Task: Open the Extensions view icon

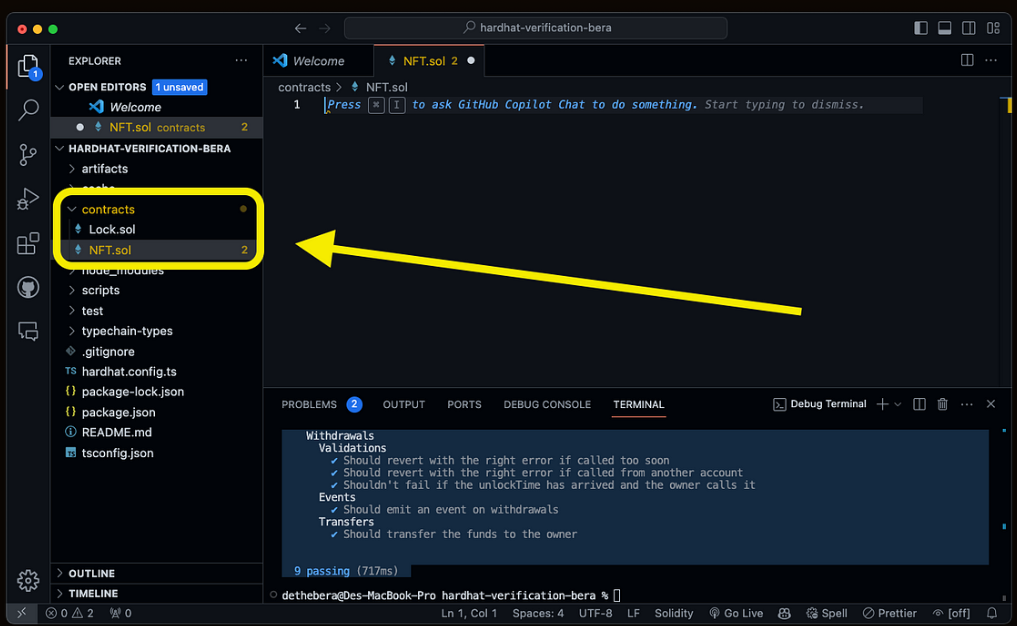Action: pos(28,243)
